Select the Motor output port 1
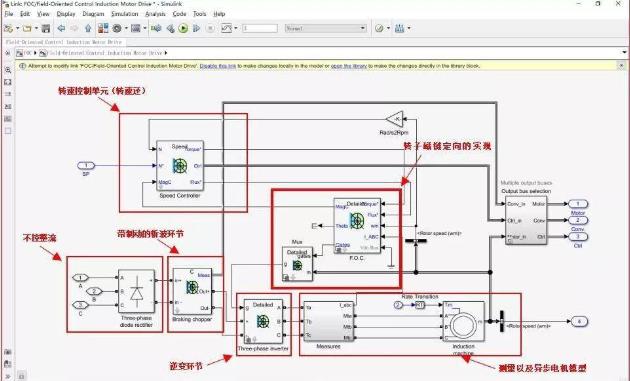630x381 pixels. tap(578, 204)
